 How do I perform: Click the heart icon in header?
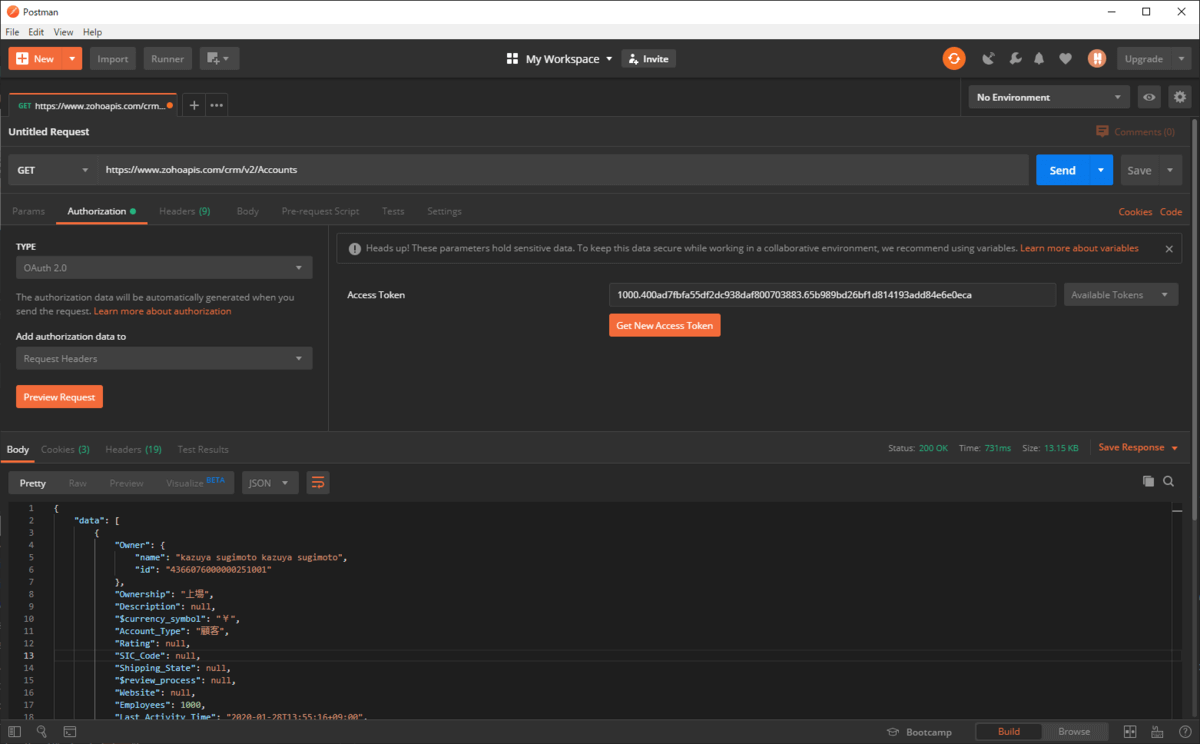[x=1065, y=59]
